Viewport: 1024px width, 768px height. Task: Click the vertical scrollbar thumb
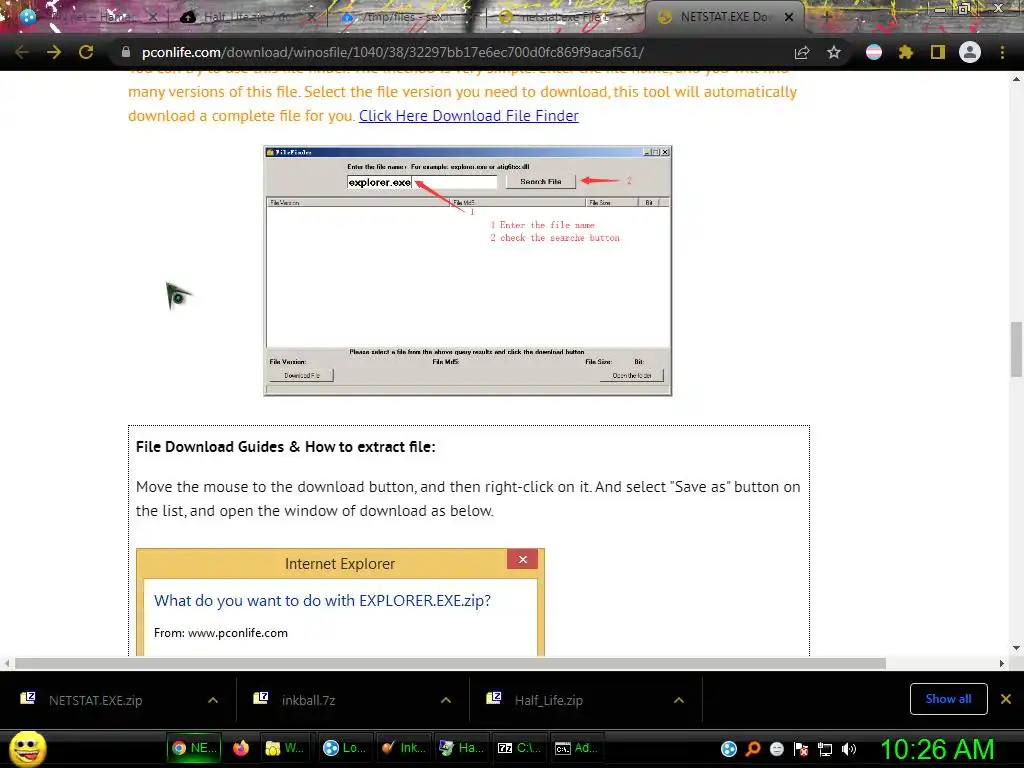pos(1016,349)
